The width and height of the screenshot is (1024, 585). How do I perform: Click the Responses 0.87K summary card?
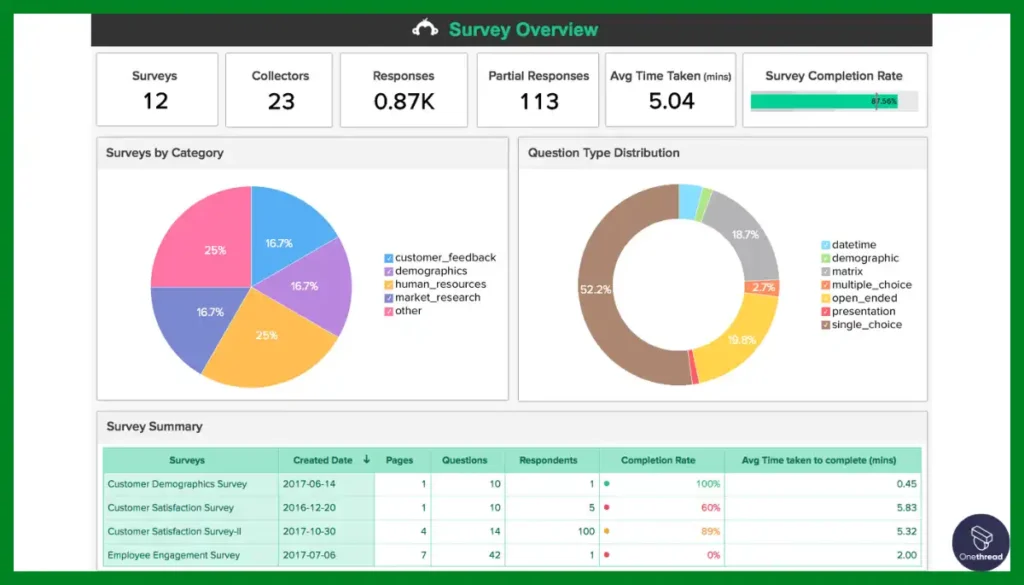tap(404, 90)
